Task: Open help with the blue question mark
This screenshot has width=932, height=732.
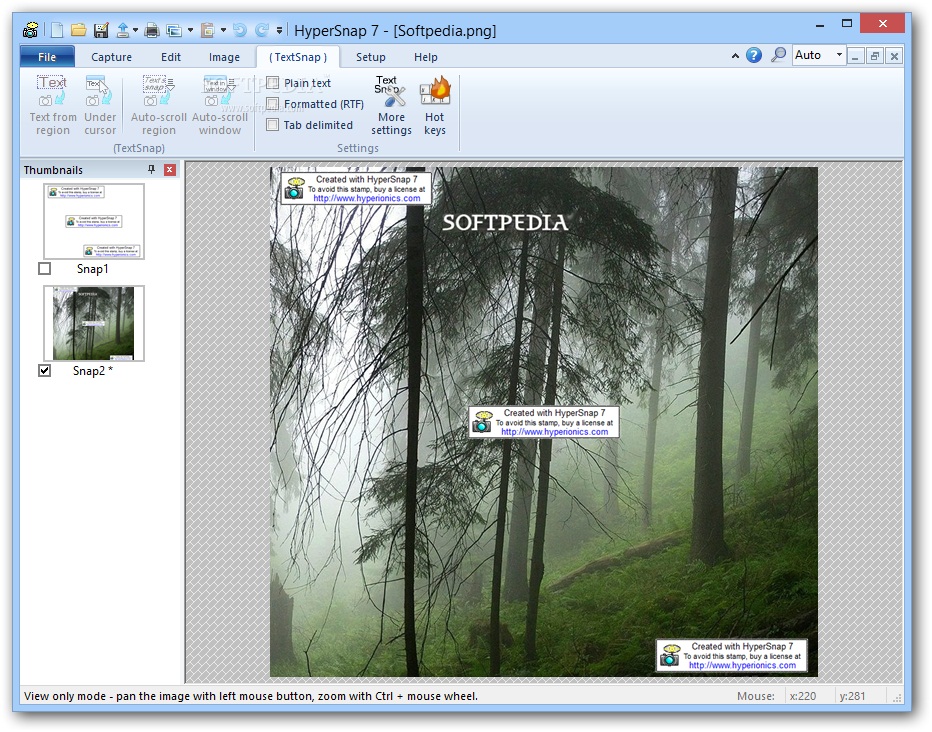Action: pos(754,55)
